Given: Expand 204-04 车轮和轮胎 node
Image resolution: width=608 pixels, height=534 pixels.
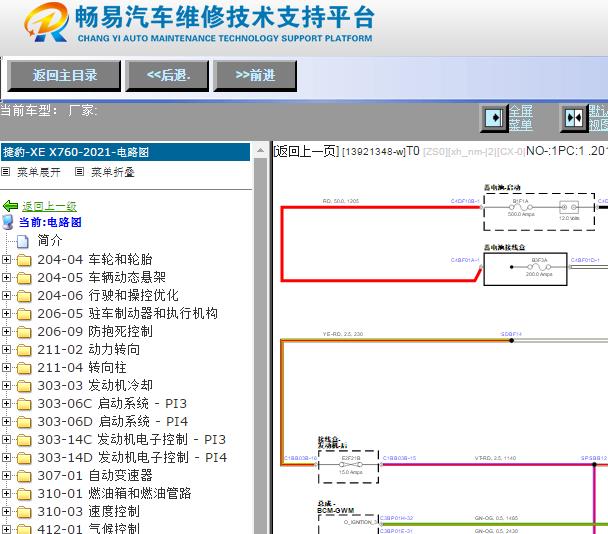Looking at the screenshot, I should click(x=6, y=259).
